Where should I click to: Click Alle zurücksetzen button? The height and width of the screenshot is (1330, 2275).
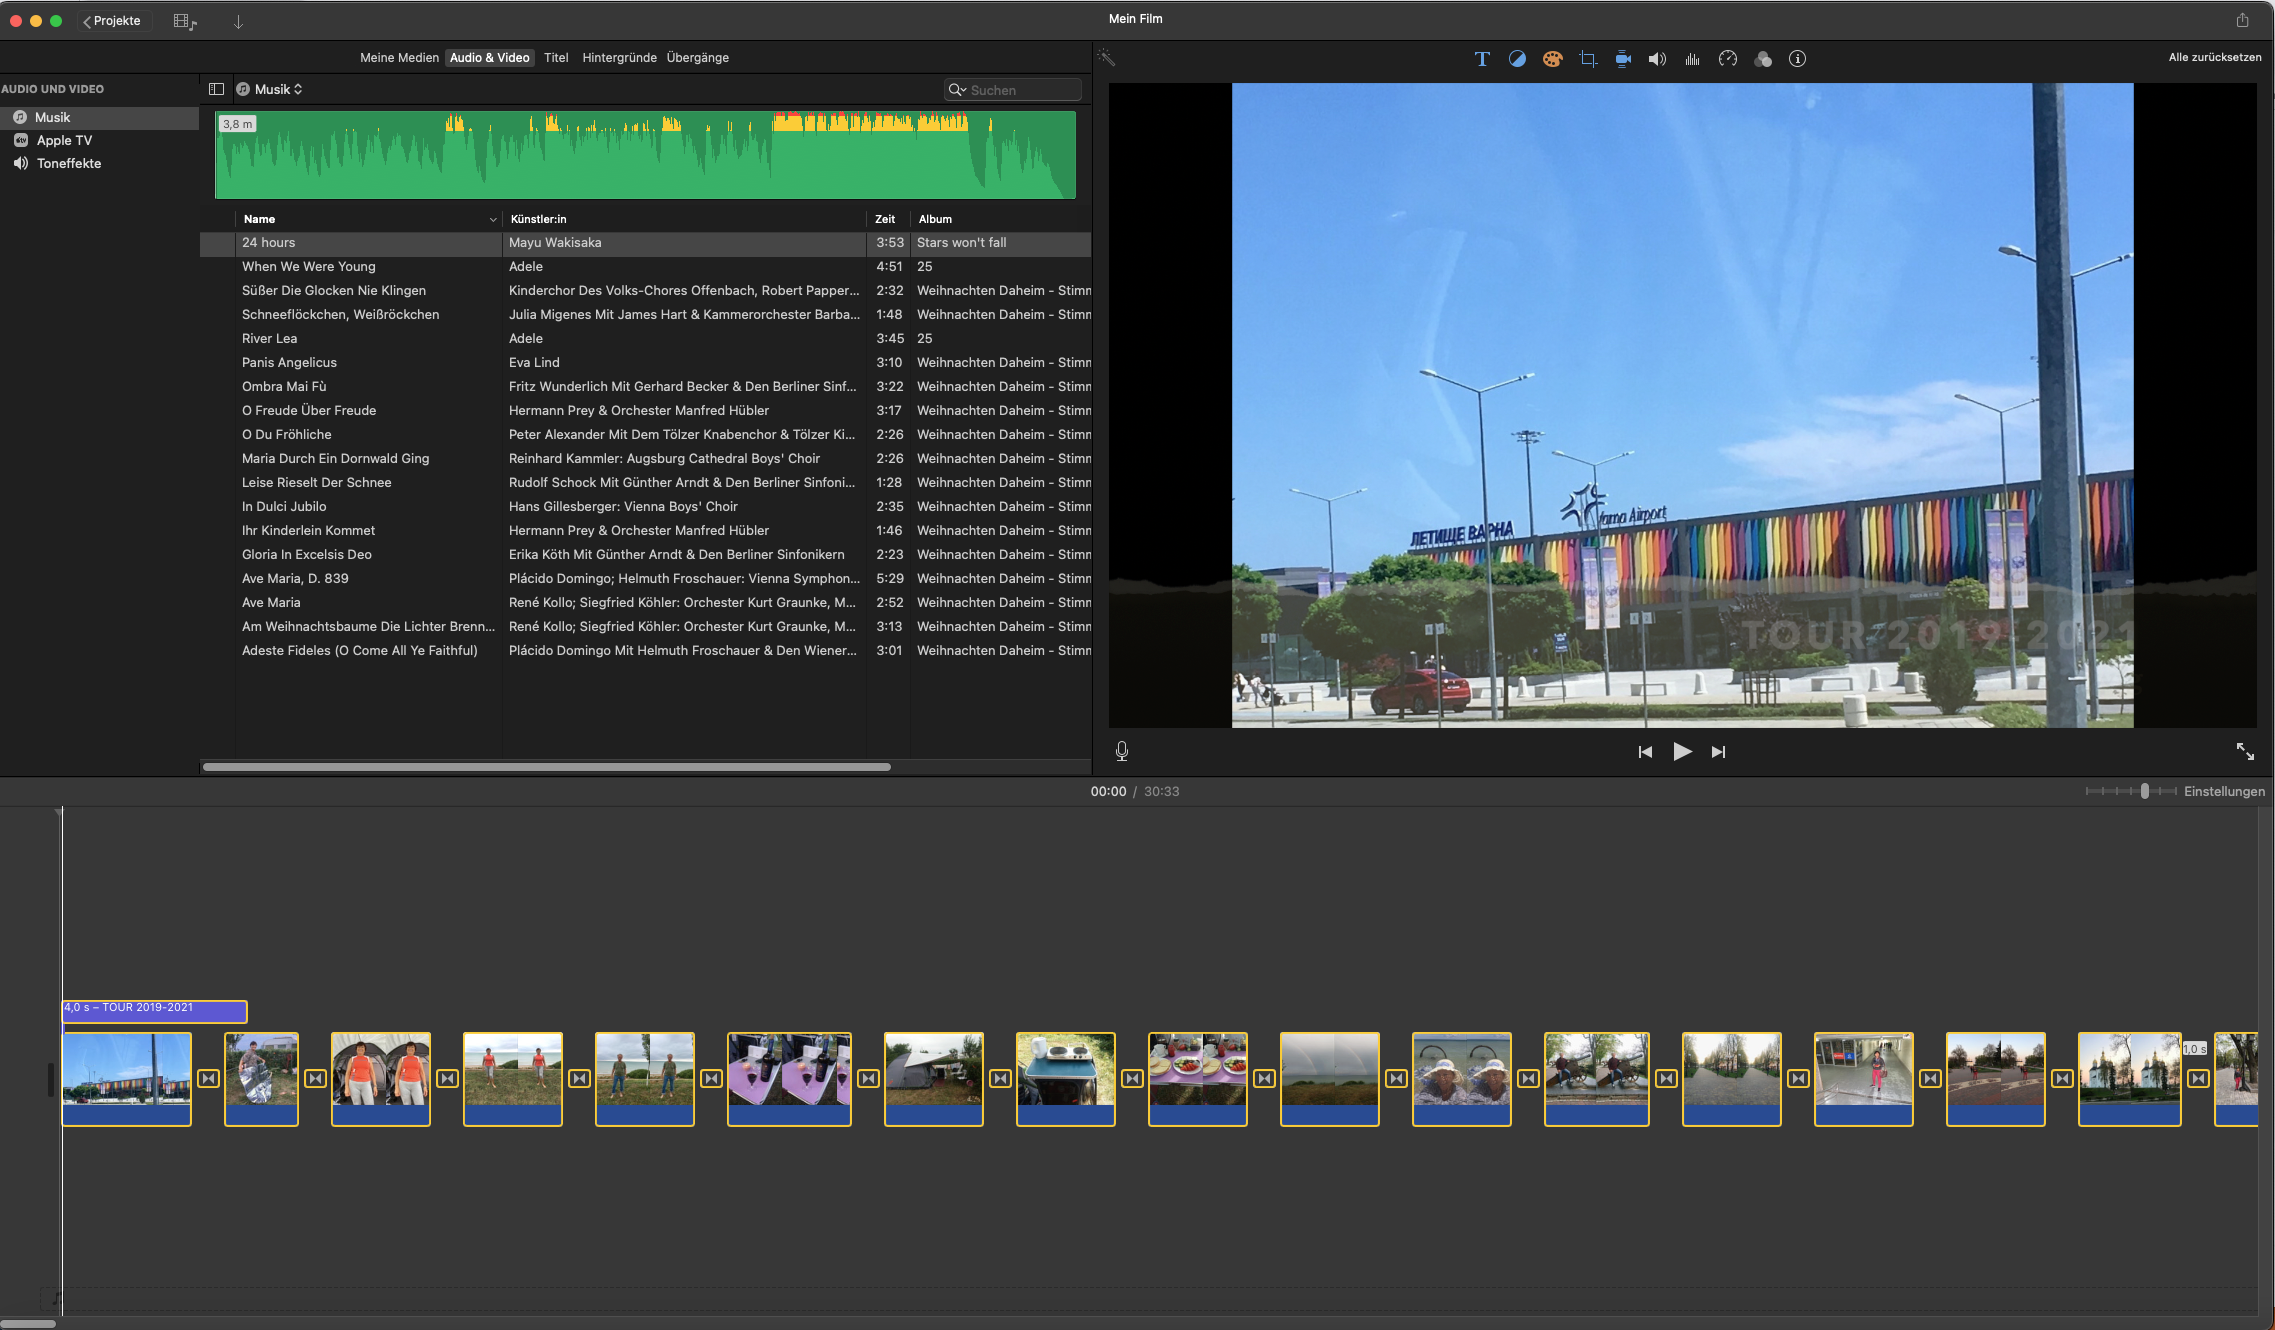coord(2214,57)
